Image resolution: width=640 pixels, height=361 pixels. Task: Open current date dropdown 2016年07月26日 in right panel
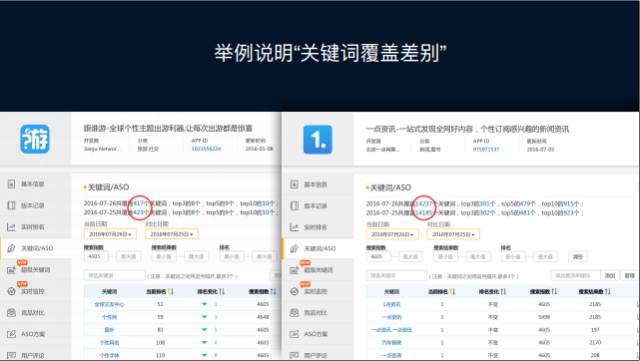(x=392, y=234)
